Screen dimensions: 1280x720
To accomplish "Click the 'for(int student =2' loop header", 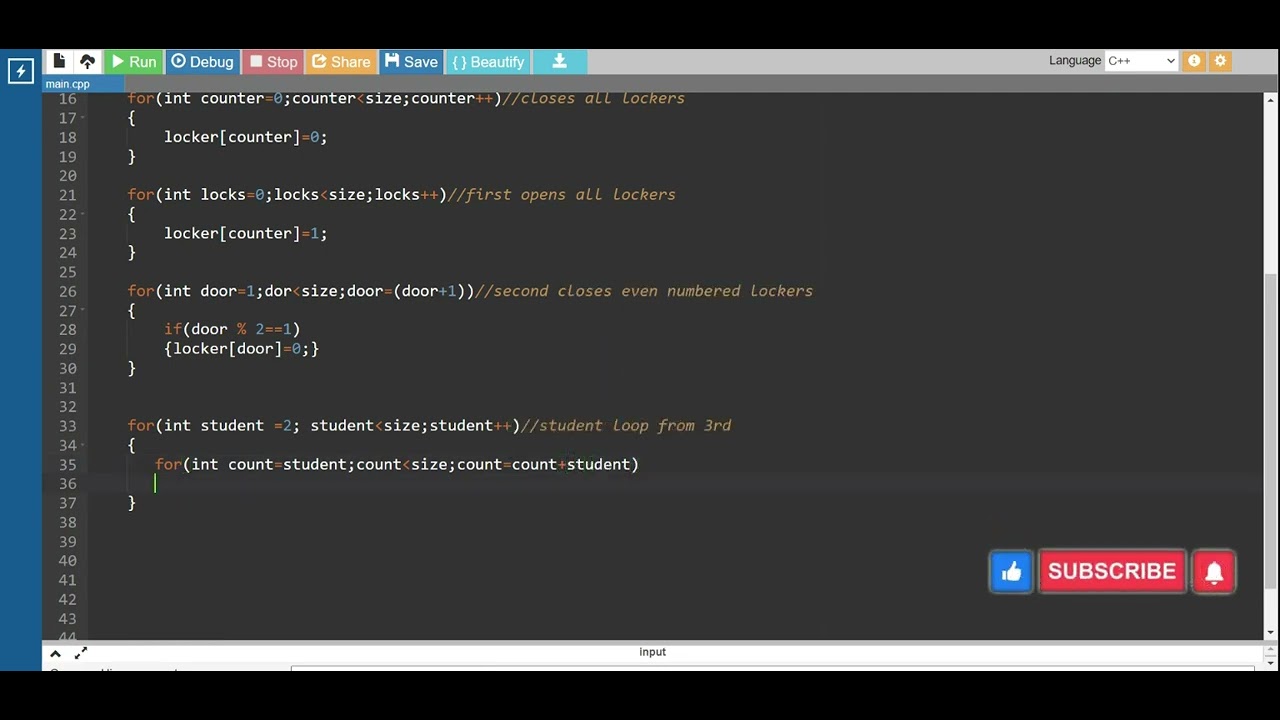I will pyautogui.click(x=324, y=425).
